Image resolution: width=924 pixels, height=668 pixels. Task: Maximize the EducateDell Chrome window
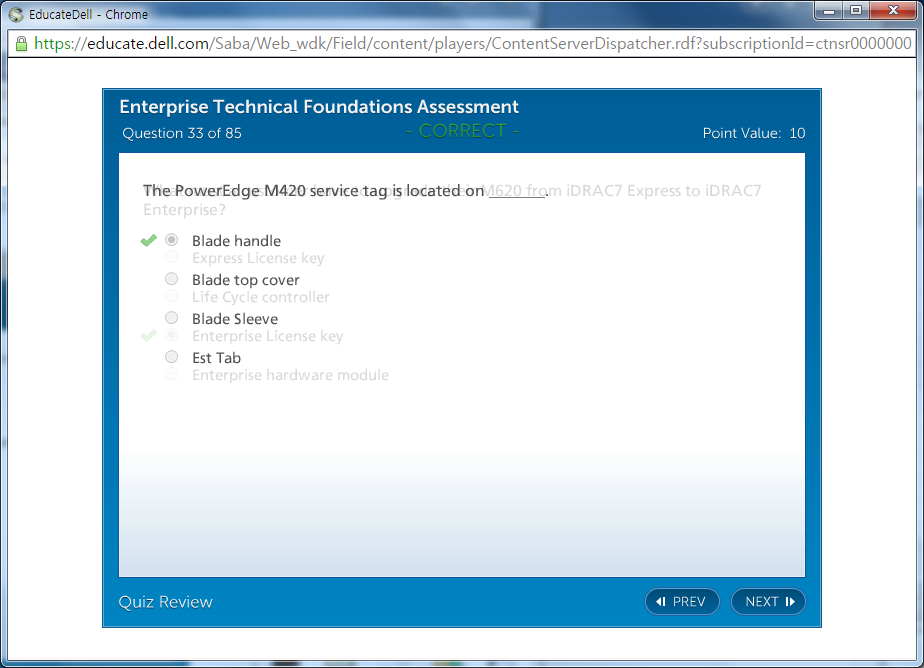coord(856,11)
